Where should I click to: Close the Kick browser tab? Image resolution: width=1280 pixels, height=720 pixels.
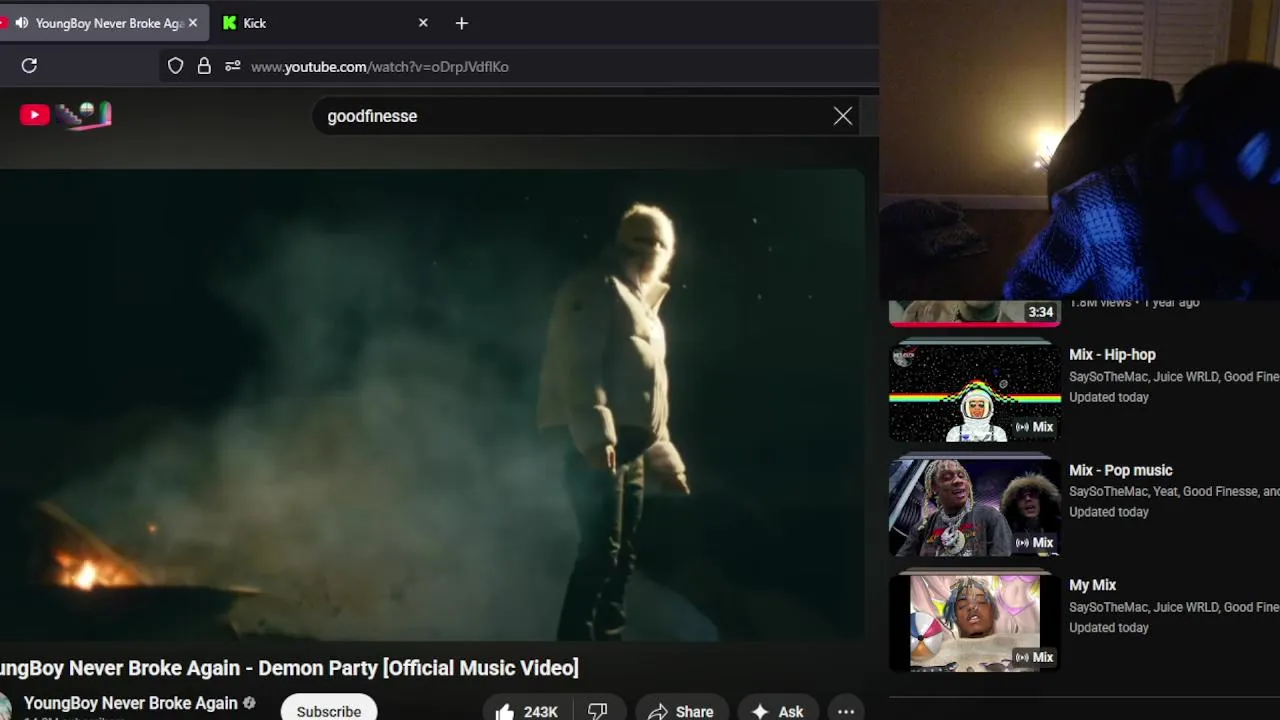(x=423, y=23)
